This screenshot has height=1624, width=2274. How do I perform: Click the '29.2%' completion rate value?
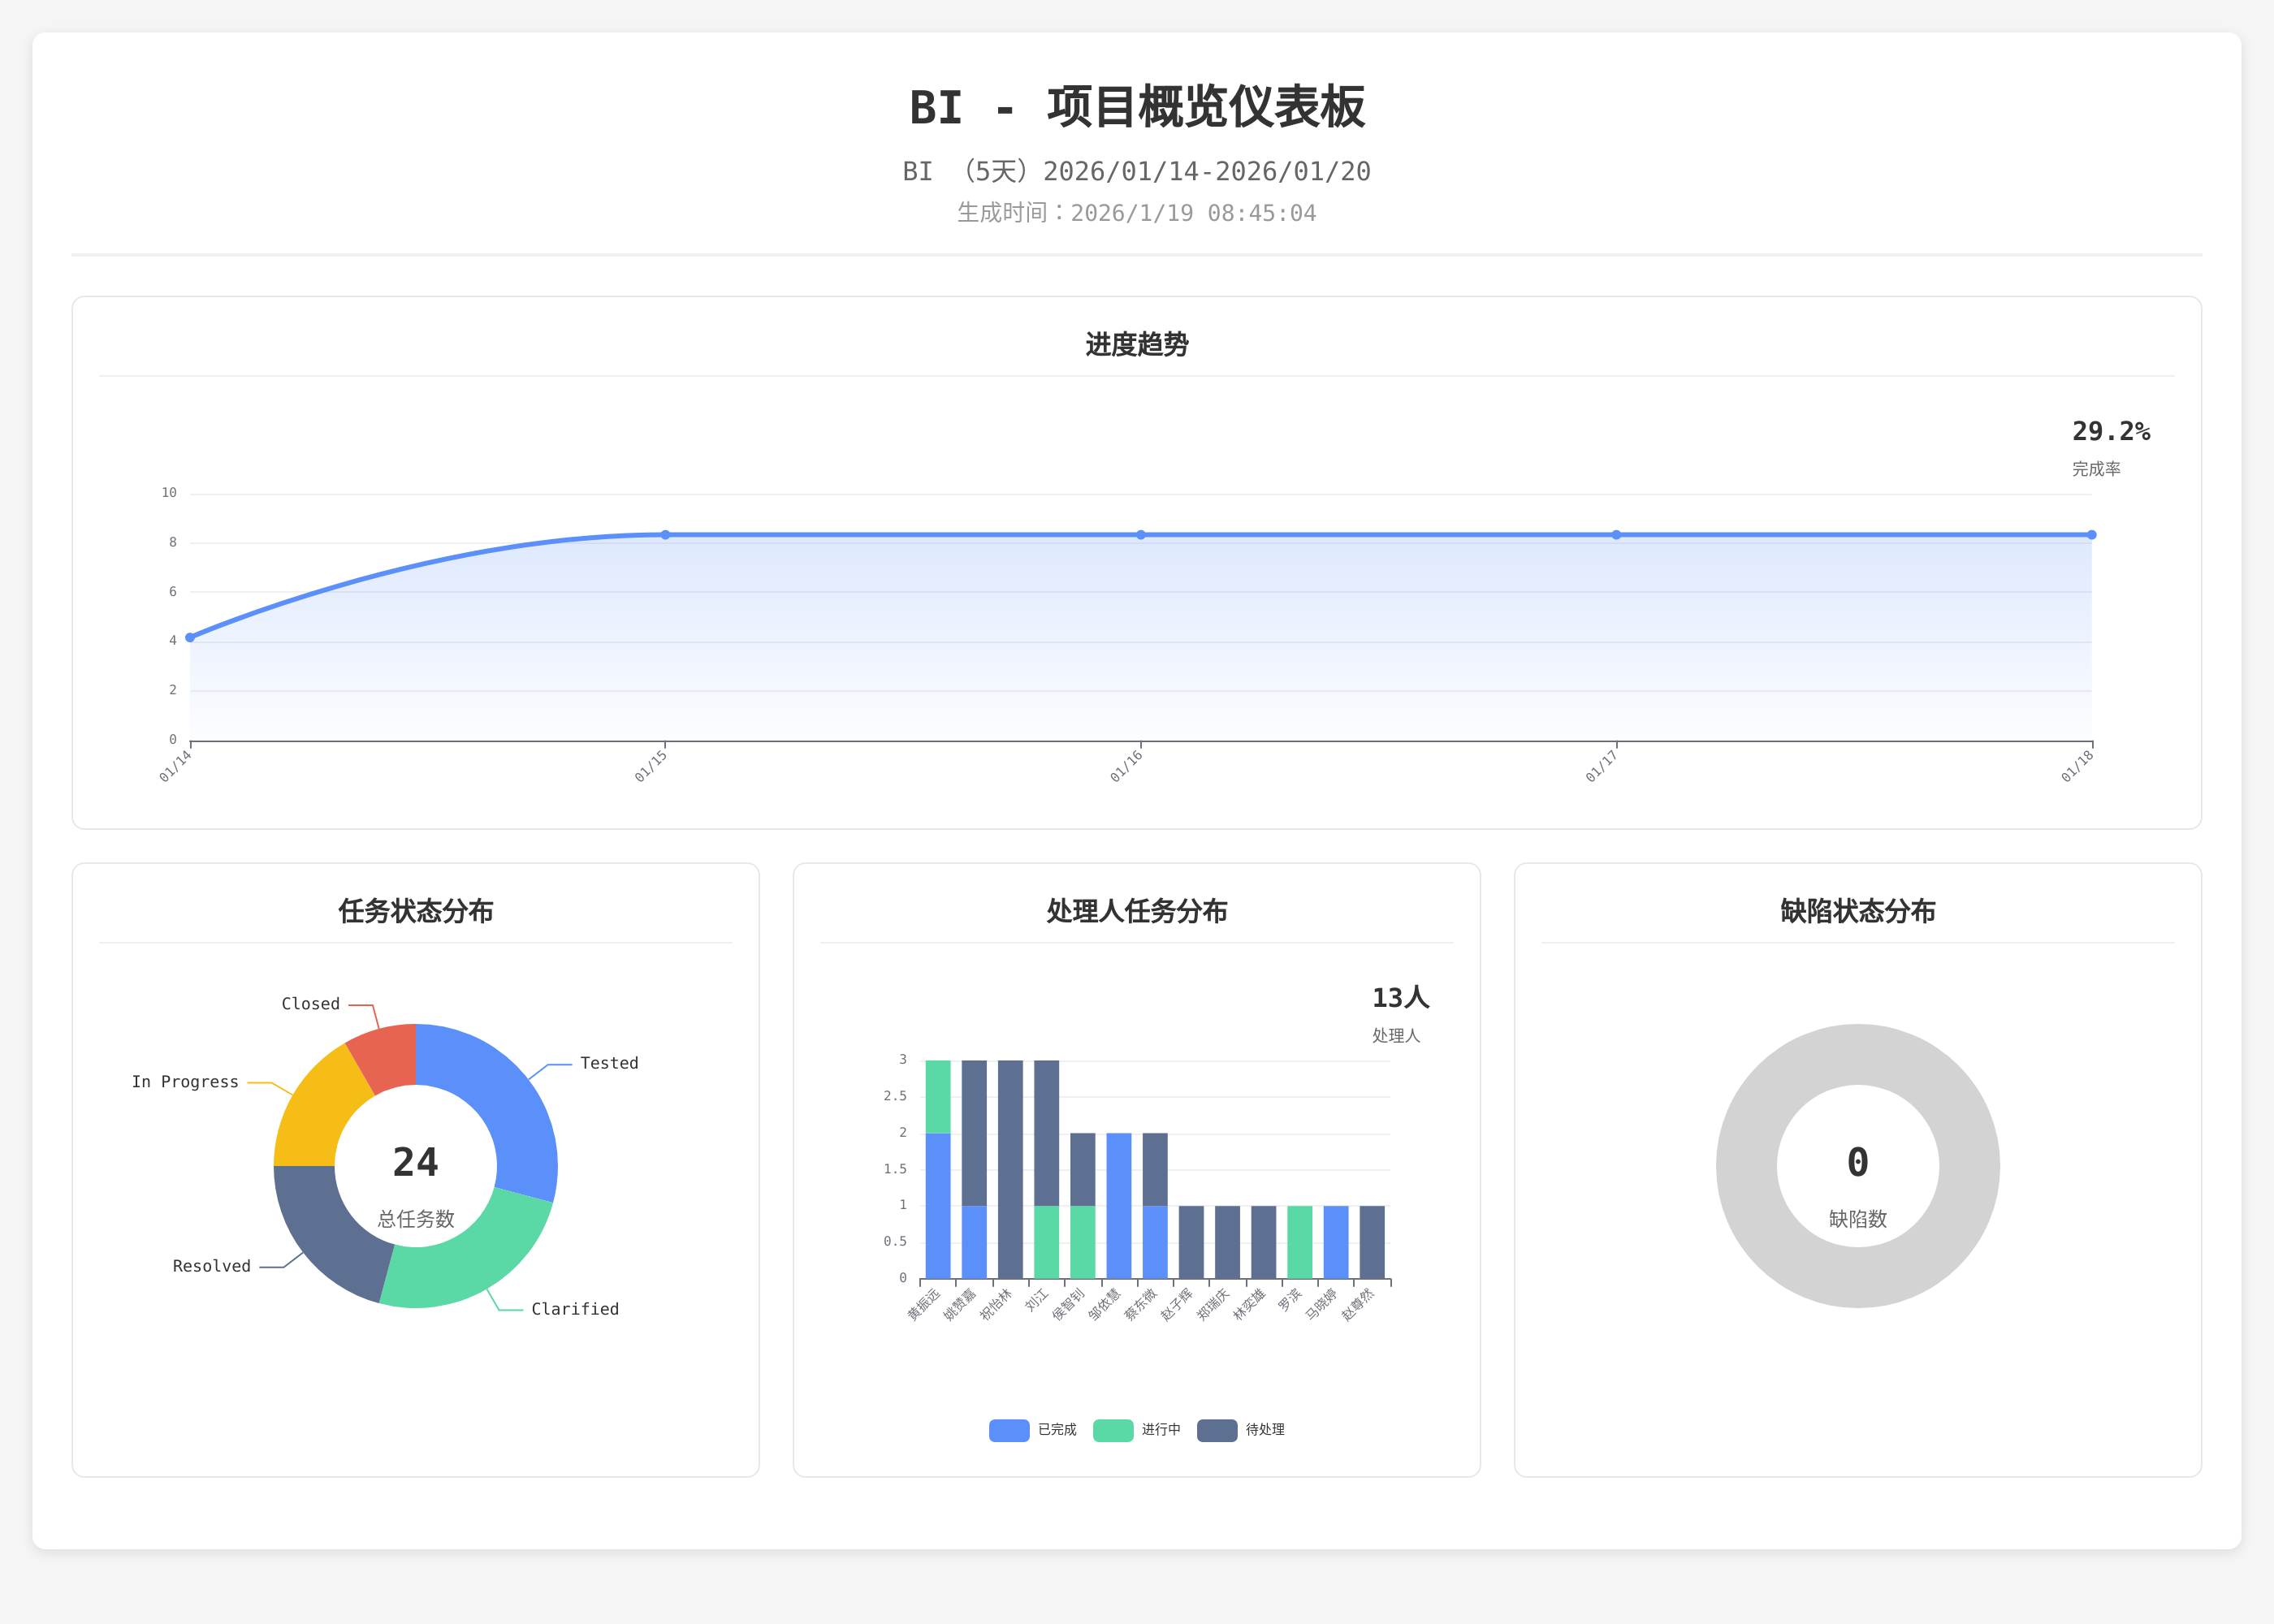pyautogui.click(x=2111, y=431)
